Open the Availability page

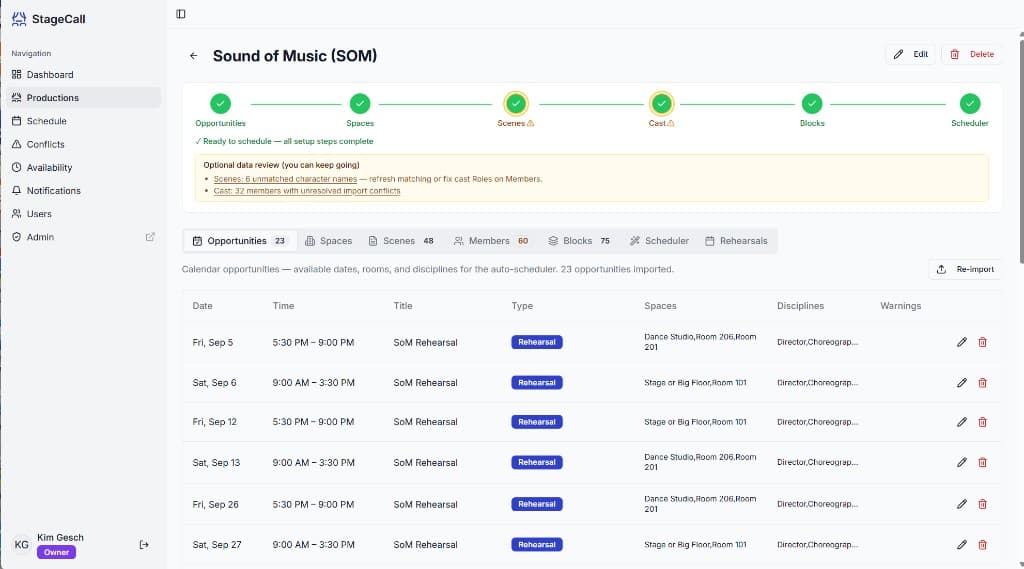[x=84, y=167]
